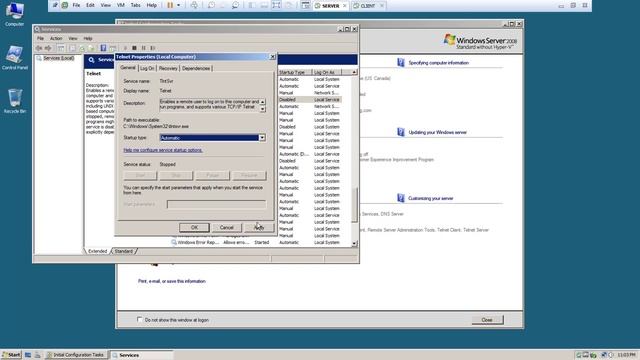This screenshot has width=640, height=360.
Task: Click the Start button on taskbar
Action: click(x=11, y=355)
